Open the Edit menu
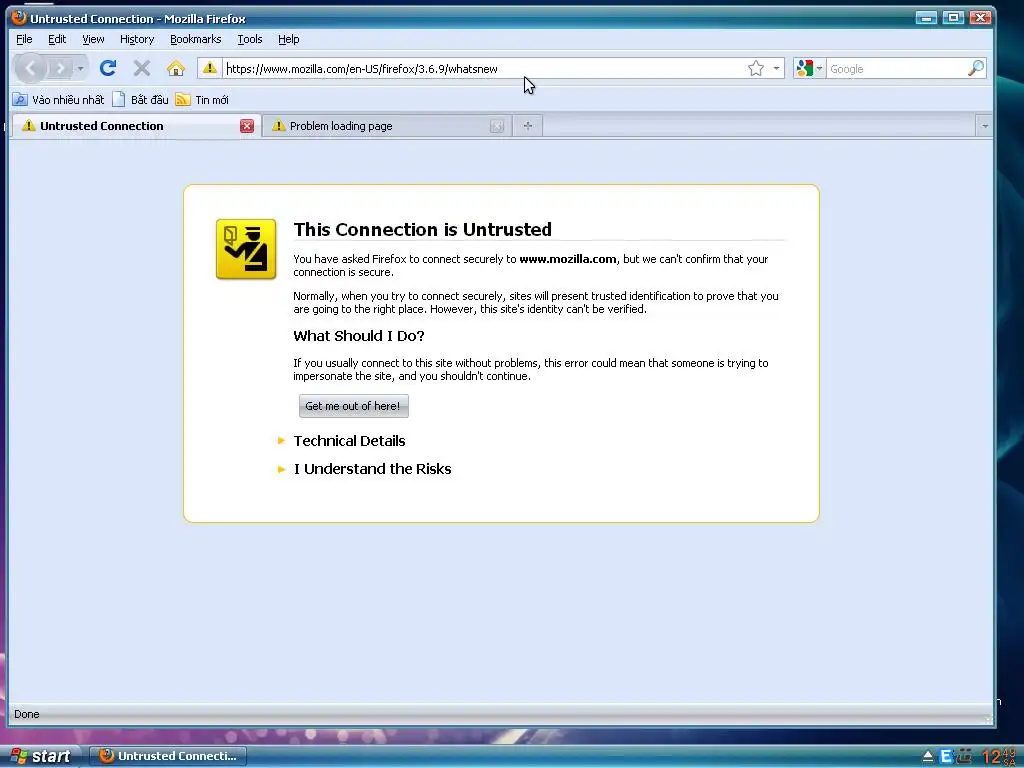Image resolution: width=1024 pixels, height=768 pixels. 57,39
